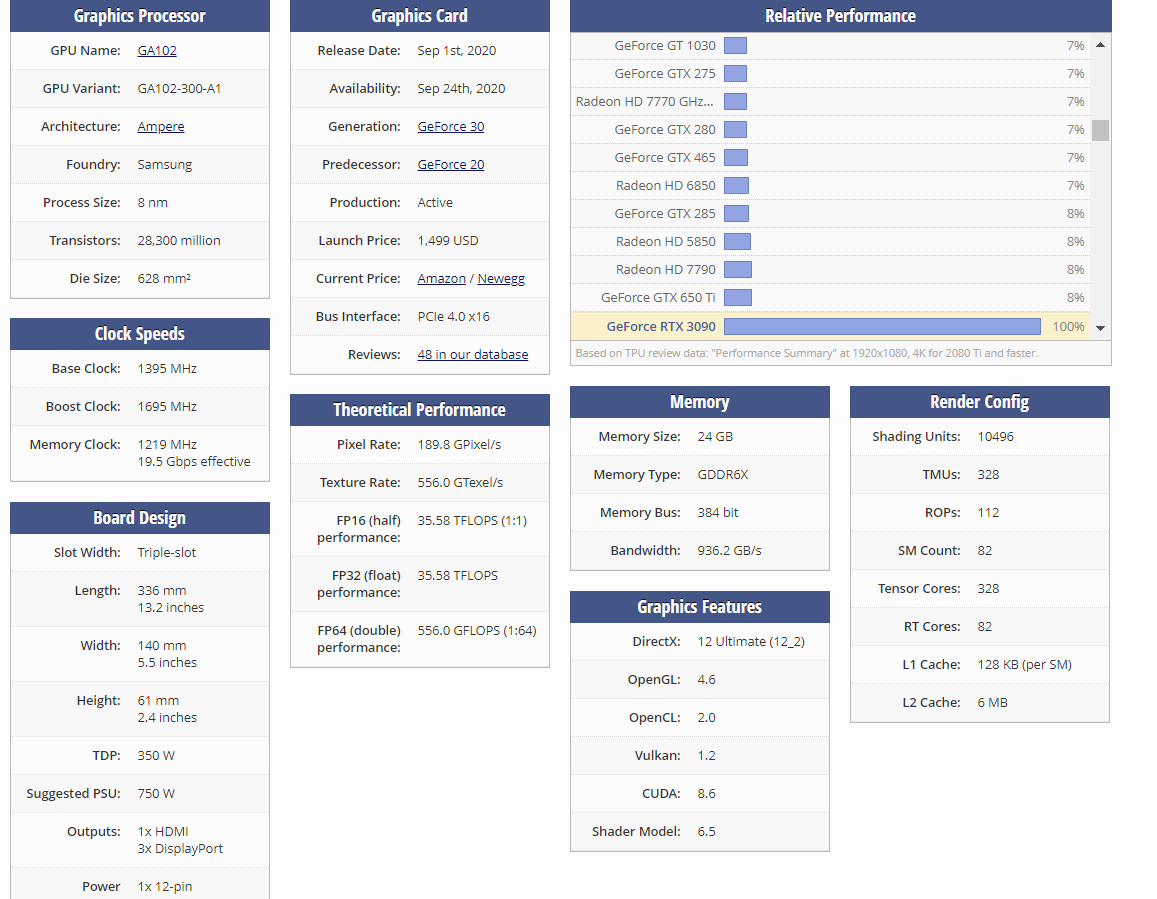1157x899 pixels.
Task: Click the Sep 1st, 2020 release date
Action: (x=457, y=50)
